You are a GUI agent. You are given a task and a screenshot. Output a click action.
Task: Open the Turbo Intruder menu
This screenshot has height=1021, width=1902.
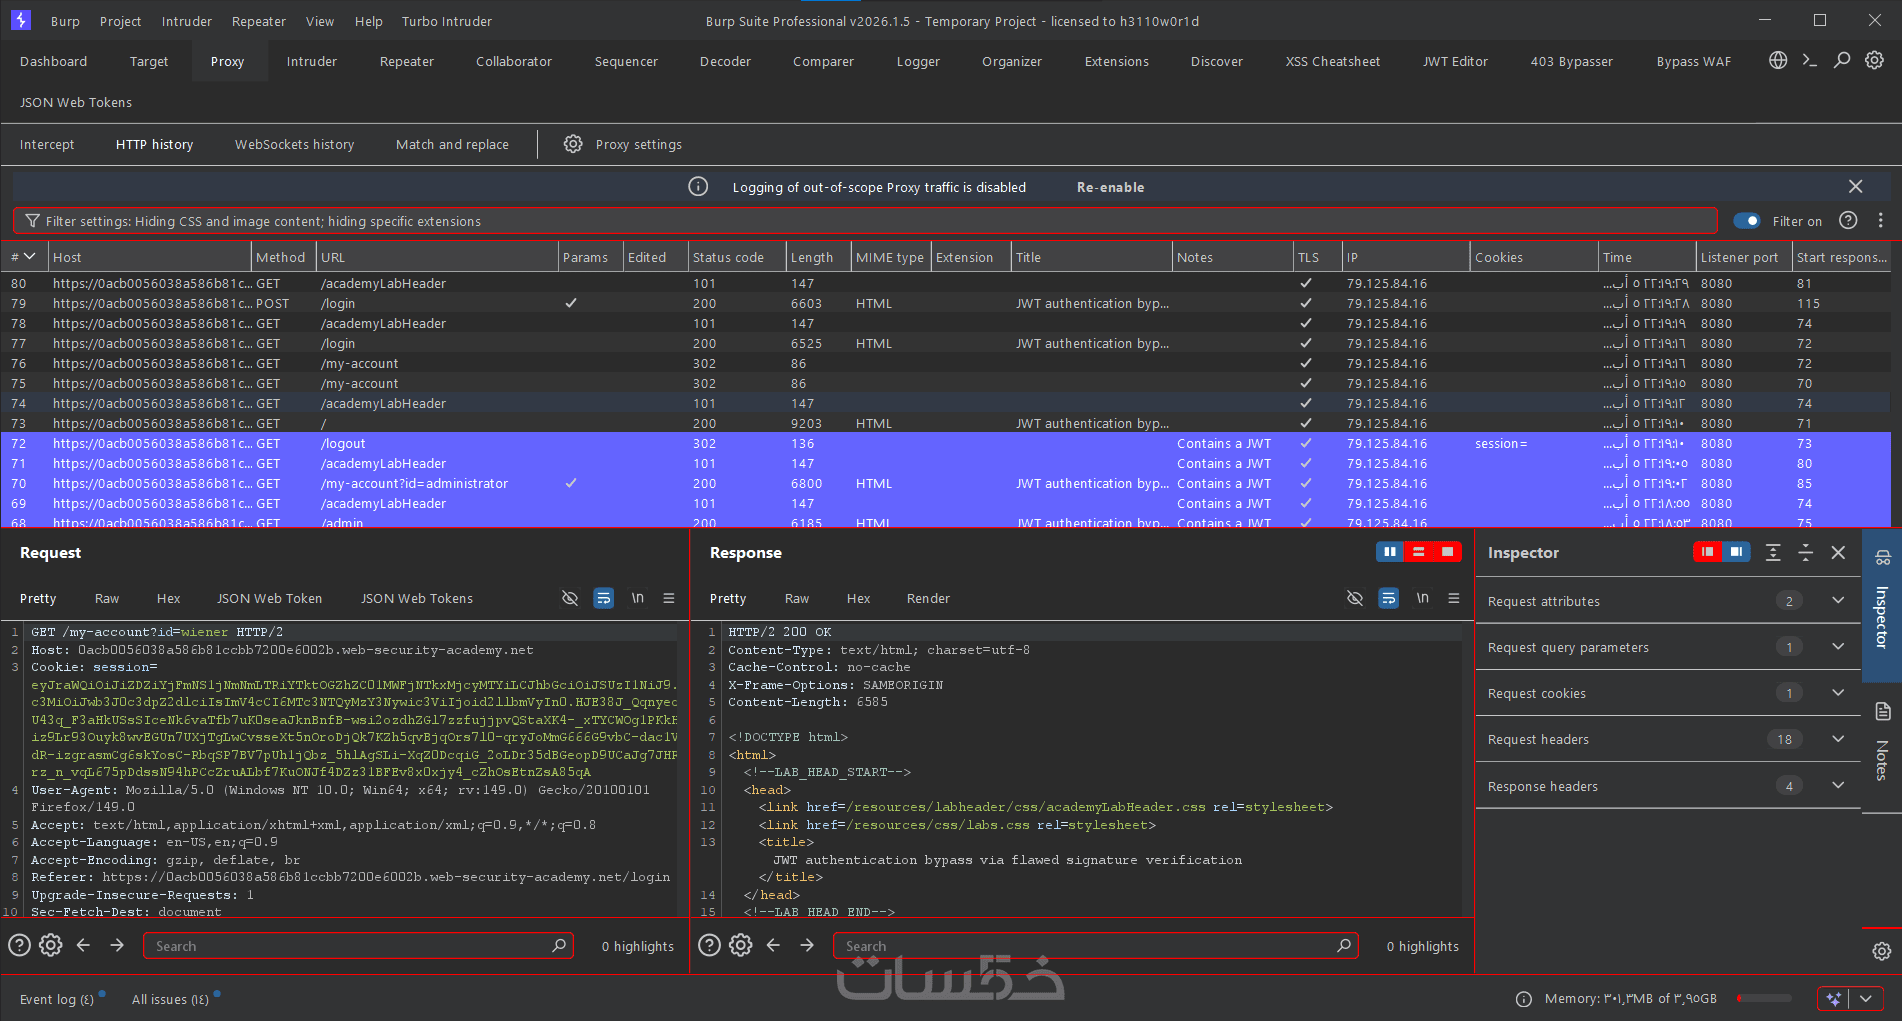447,21
